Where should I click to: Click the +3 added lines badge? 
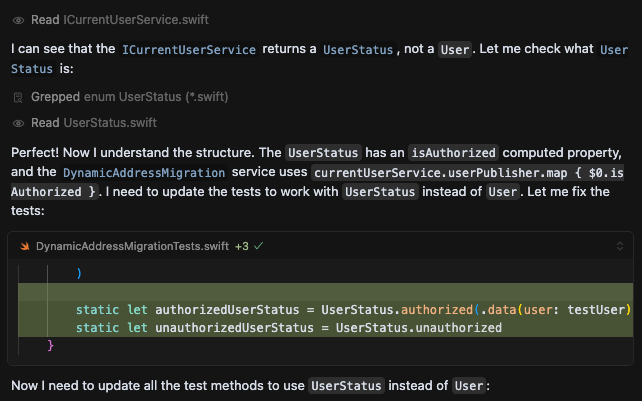tap(241, 245)
